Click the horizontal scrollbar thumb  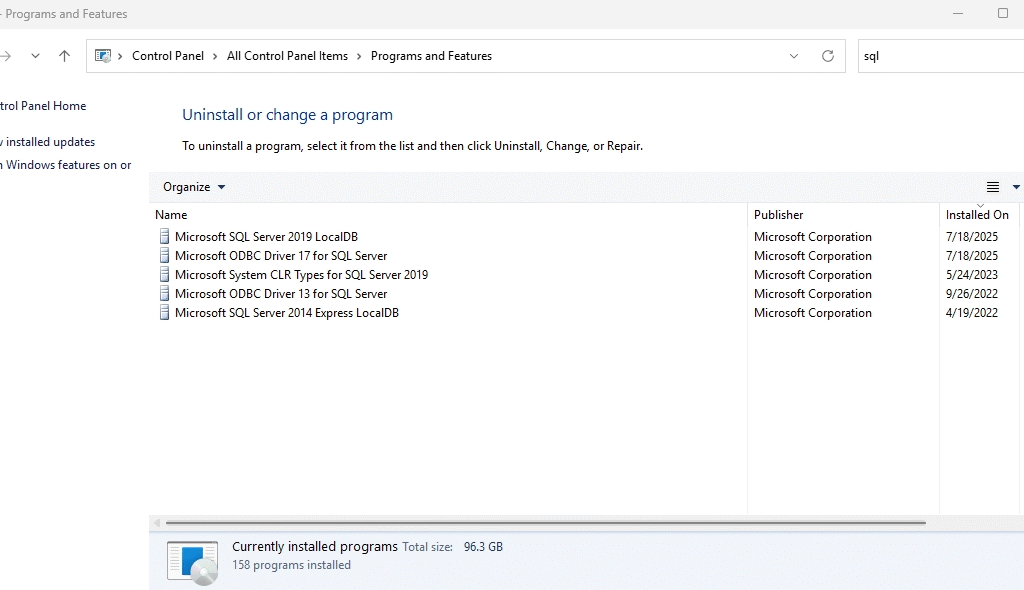coord(546,523)
